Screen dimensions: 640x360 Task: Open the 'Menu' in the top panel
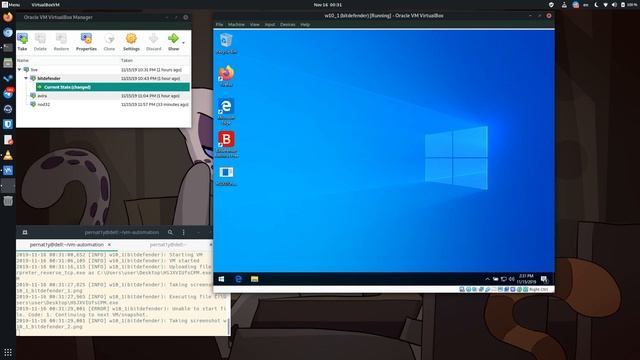[11, 5]
